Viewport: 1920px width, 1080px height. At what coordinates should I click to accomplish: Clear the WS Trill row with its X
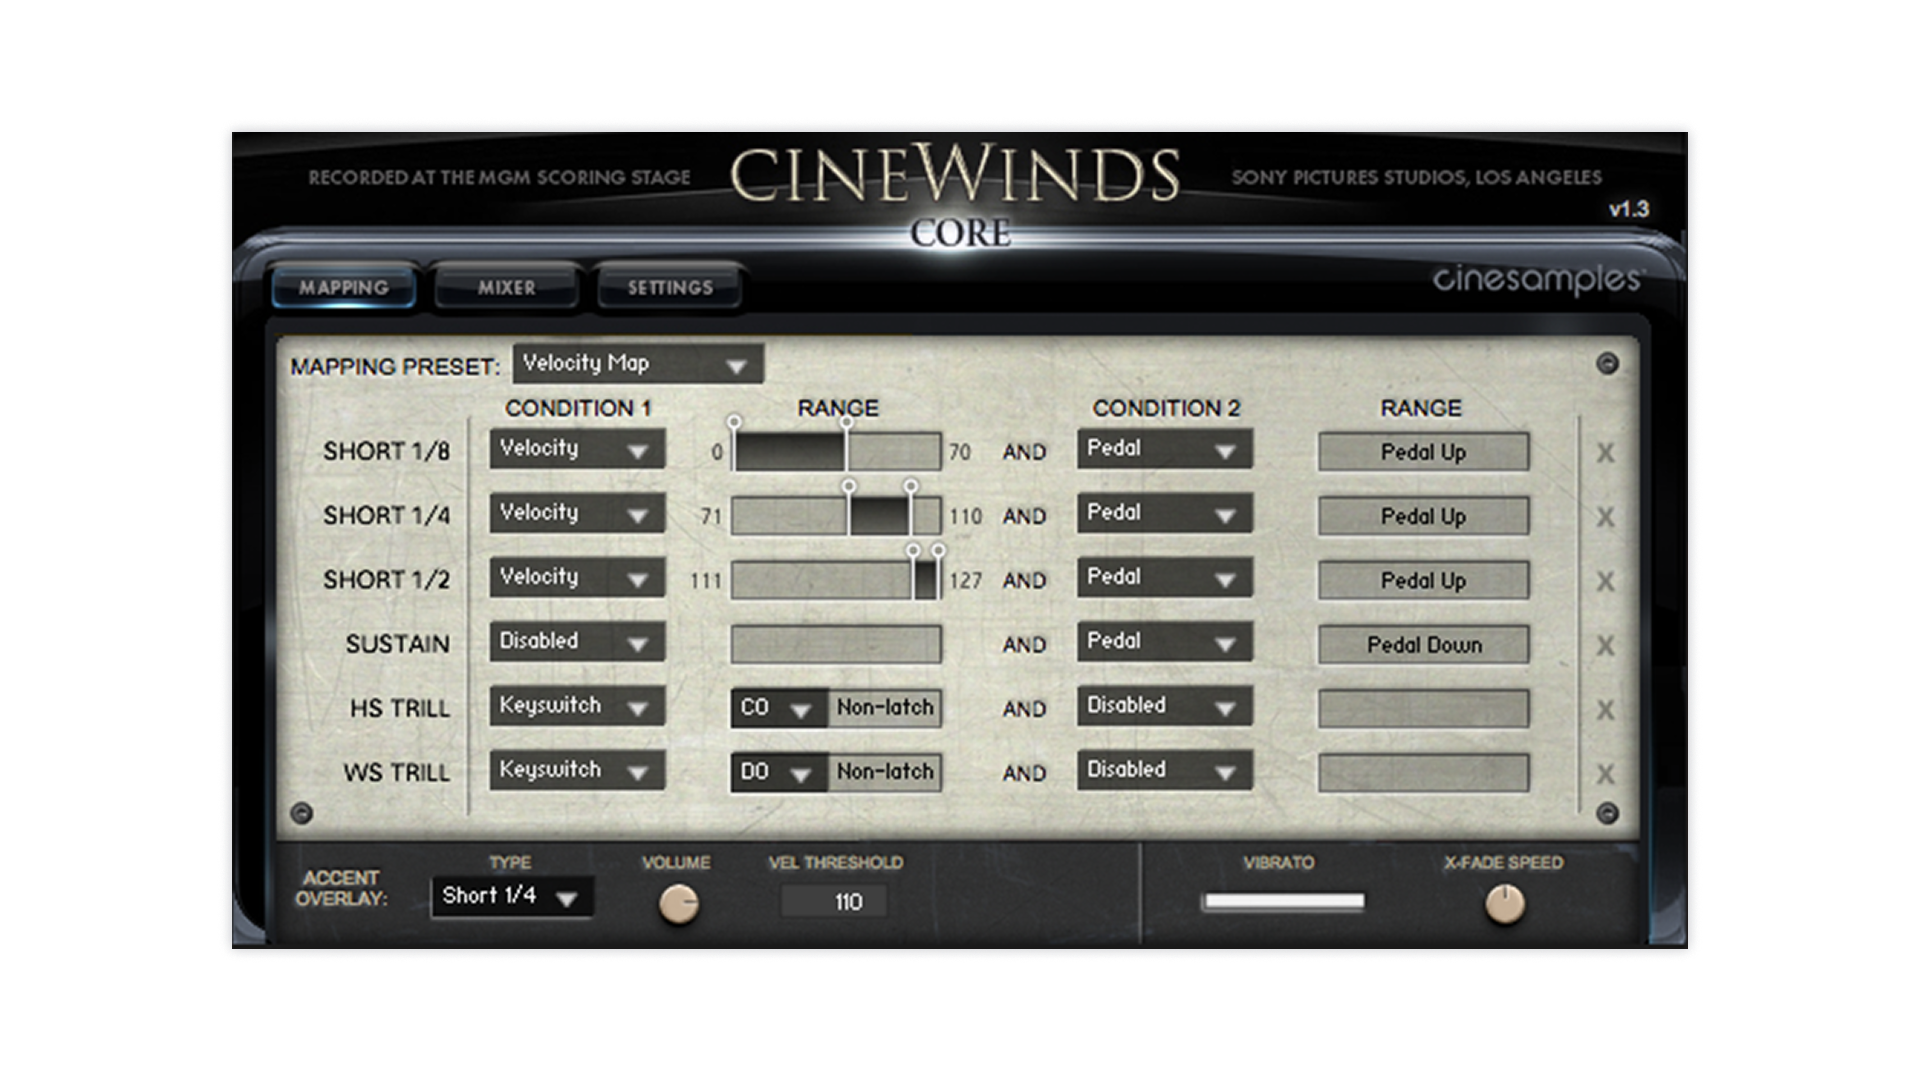tap(1605, 774)
